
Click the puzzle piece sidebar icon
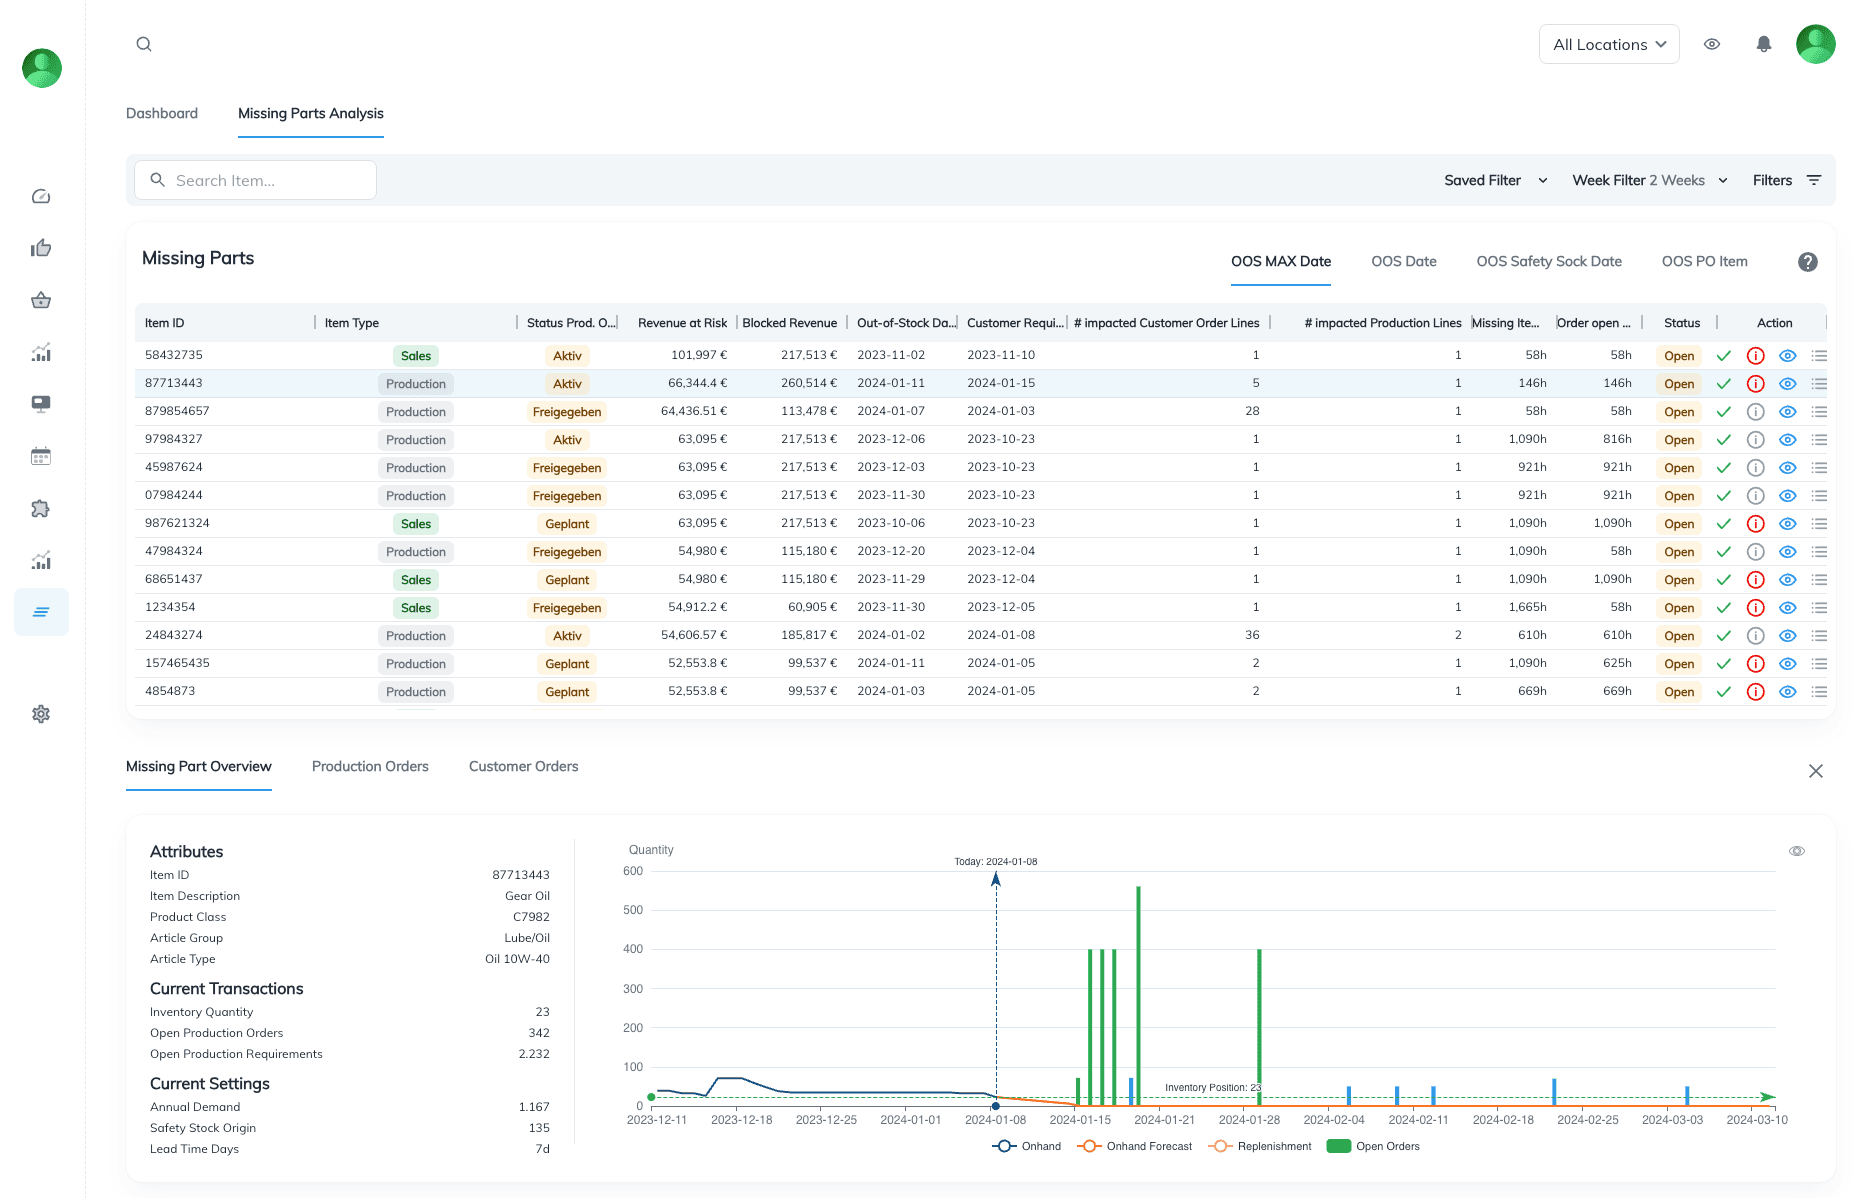click(x=41, y=508)
